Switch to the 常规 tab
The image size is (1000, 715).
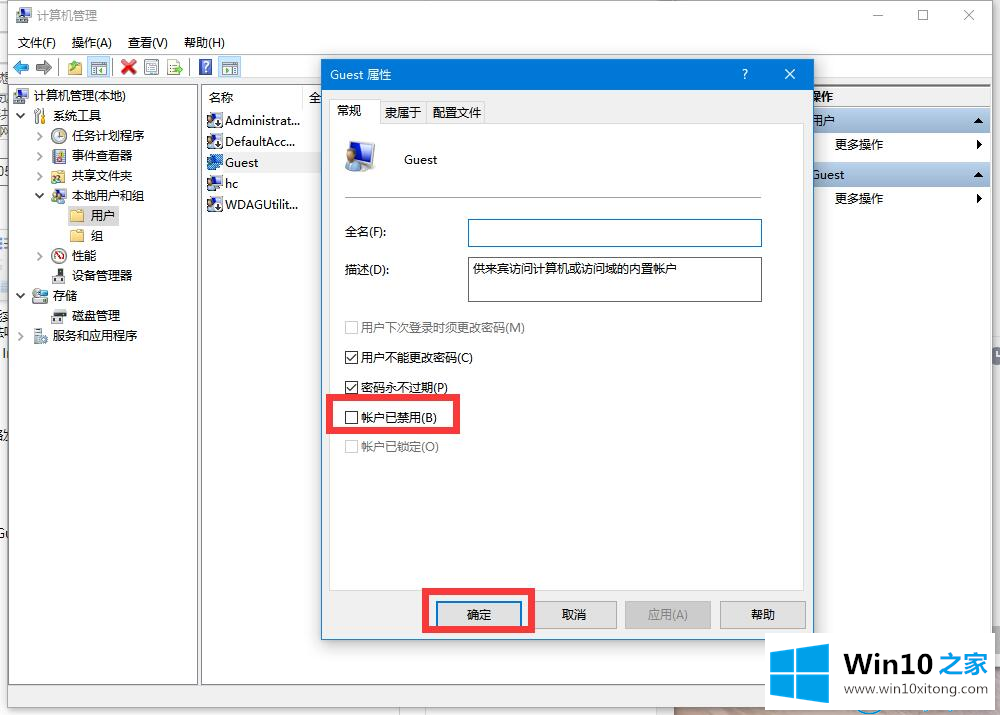point(349,110)
